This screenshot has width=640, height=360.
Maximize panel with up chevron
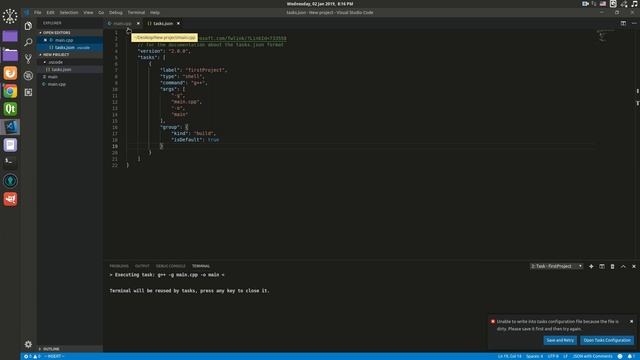tap(623, 266)
